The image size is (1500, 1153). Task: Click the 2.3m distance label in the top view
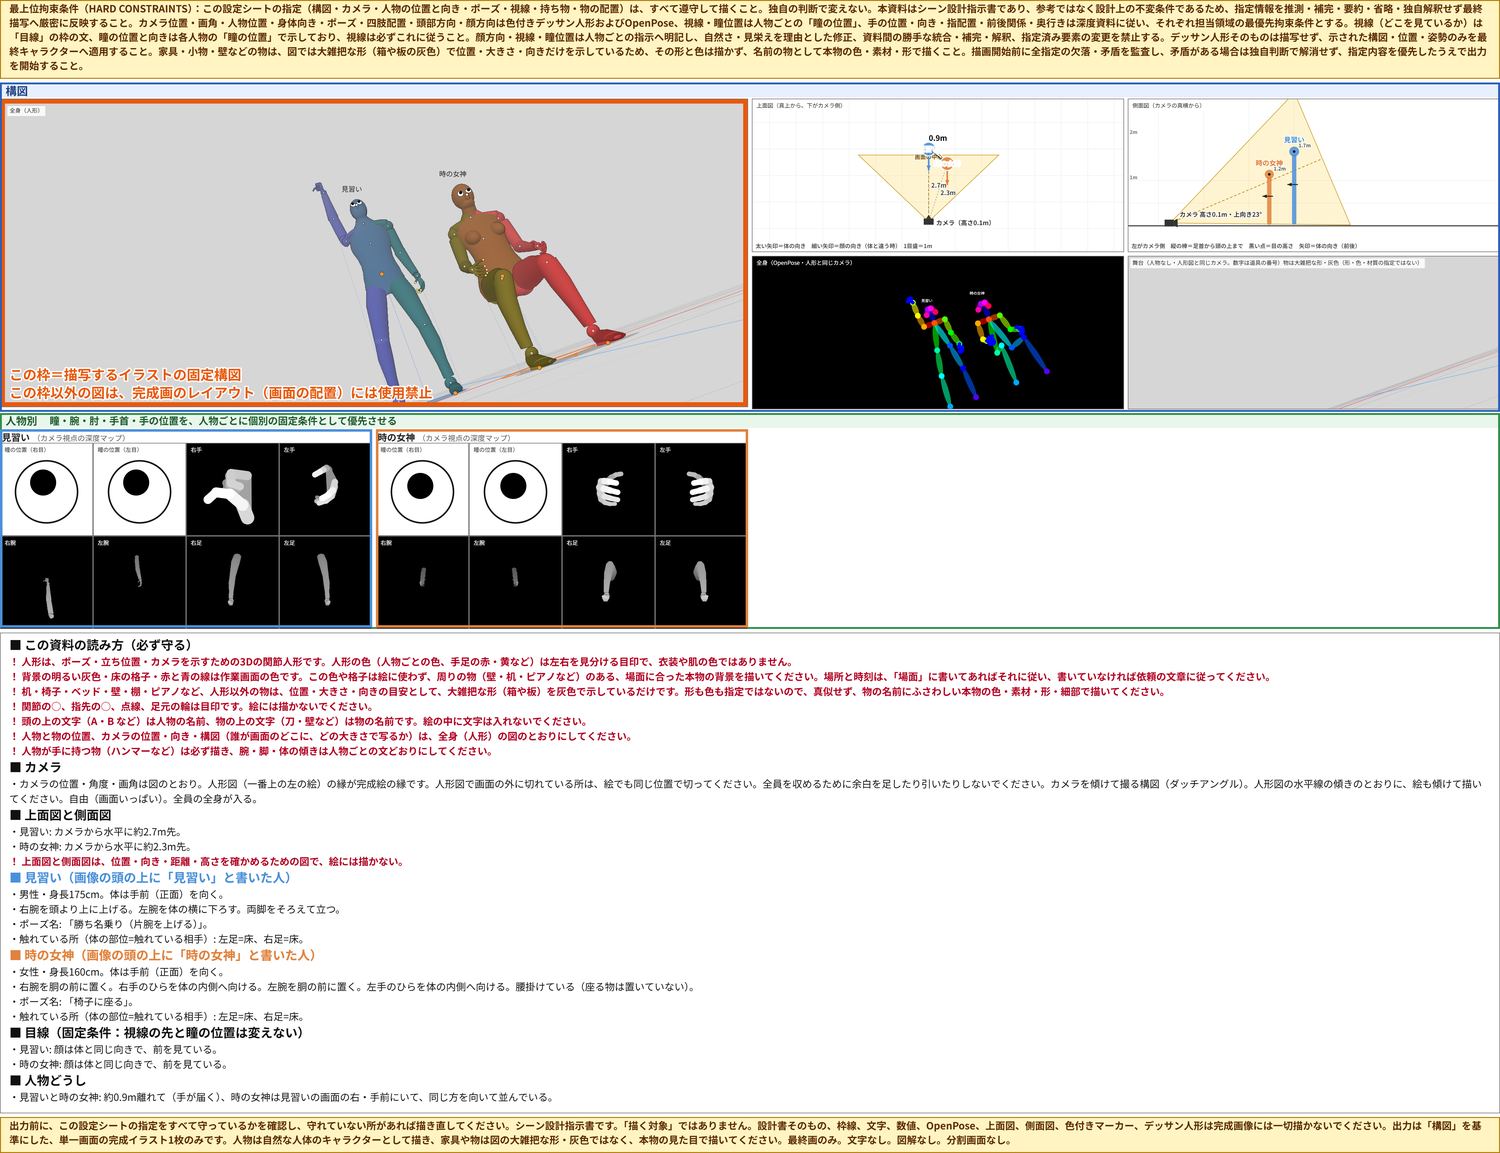(948, 193)
